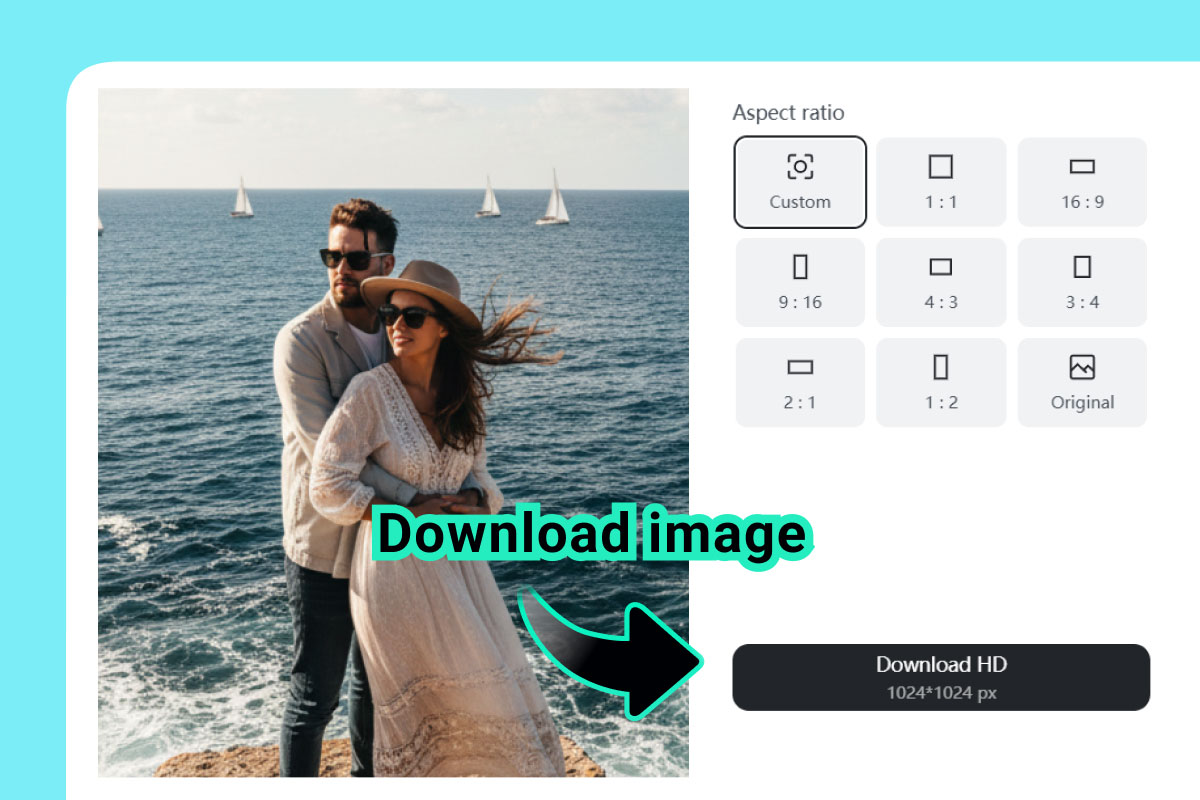The image size is (1200, 800).
Task: Select the Custom aspect ratio option
Action: point(799,182)
